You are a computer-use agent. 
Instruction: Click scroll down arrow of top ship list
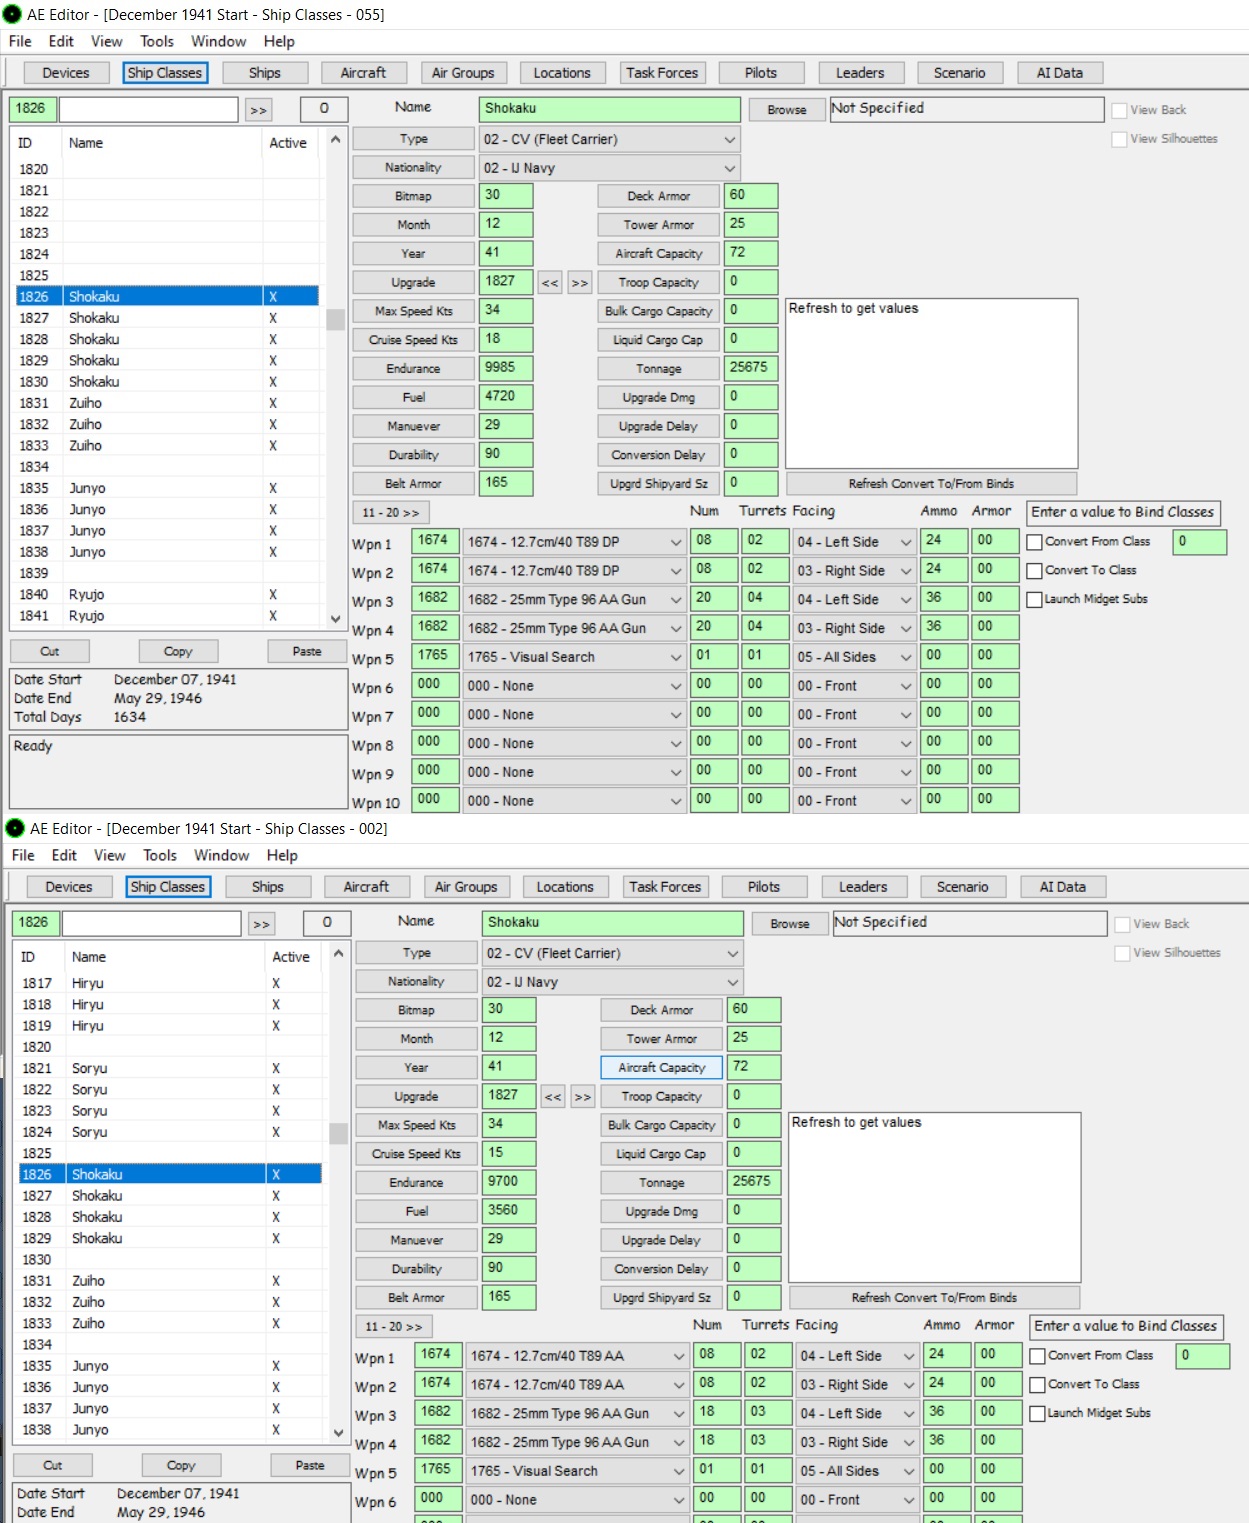335,618
